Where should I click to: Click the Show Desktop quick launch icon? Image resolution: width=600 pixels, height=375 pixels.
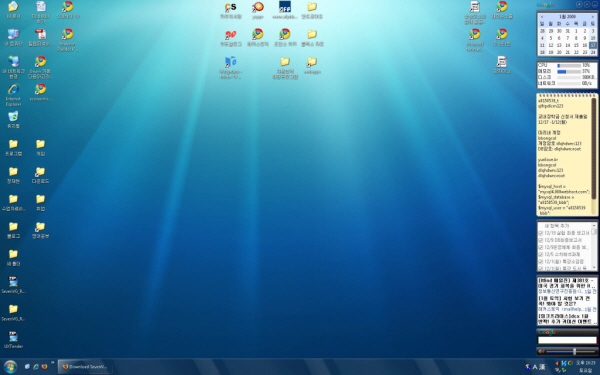point(27,367)
